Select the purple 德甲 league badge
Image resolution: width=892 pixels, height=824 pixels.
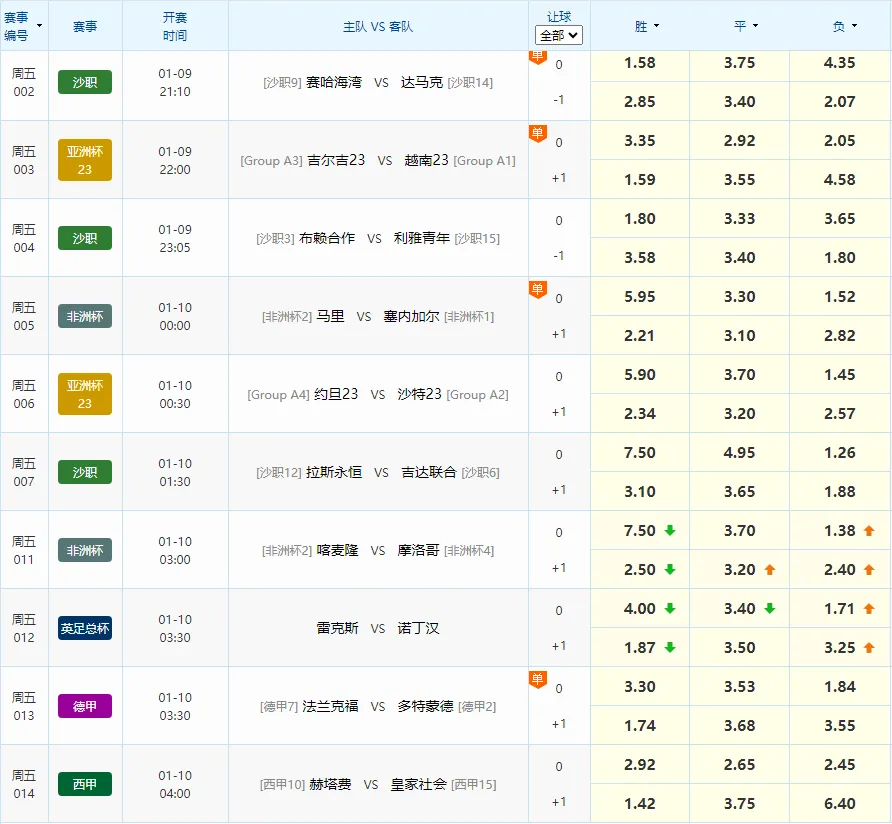tap(84, 707)
